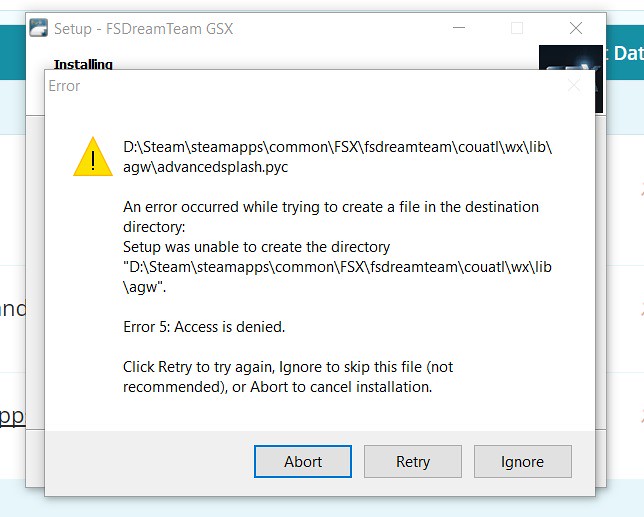Click the Error dialog title text
This screenshot has height=517, width=644.
coord(64,86)
